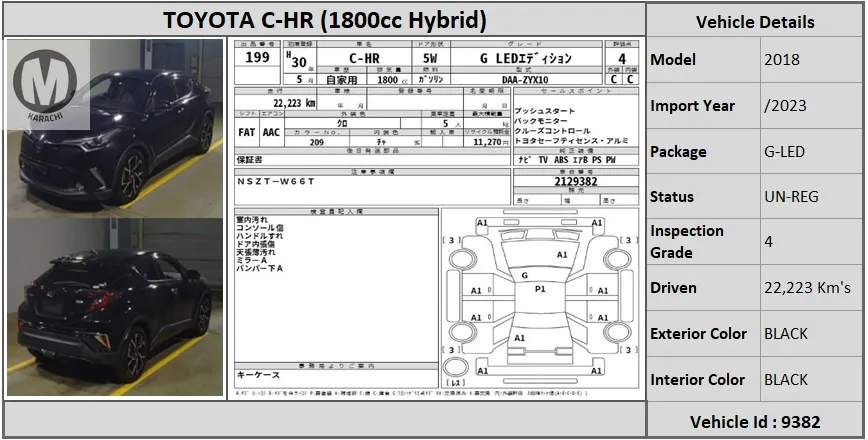Click the 'プッシュスタート' sales point line
Image resolution: width=868 pixels, height=440 pixels.
(545, 112)
